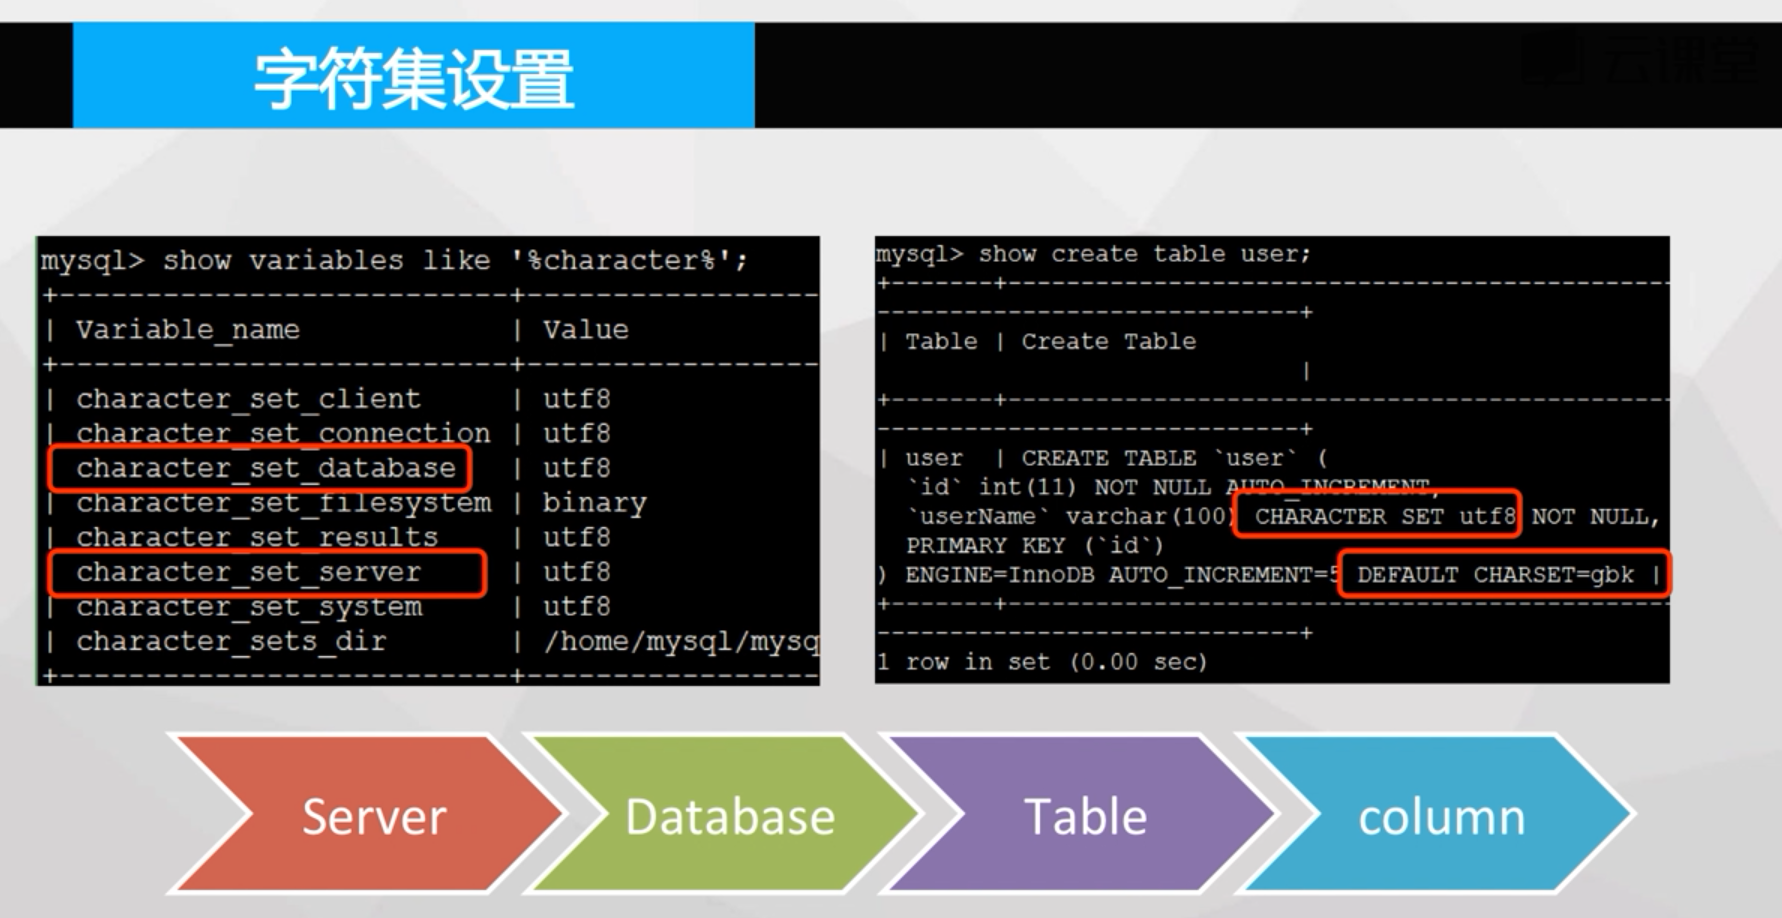Click the /home/mysql/mysq directory path value
Image resolution: width=1782 pixels, height=918 pixels.
tap(681, 641)
